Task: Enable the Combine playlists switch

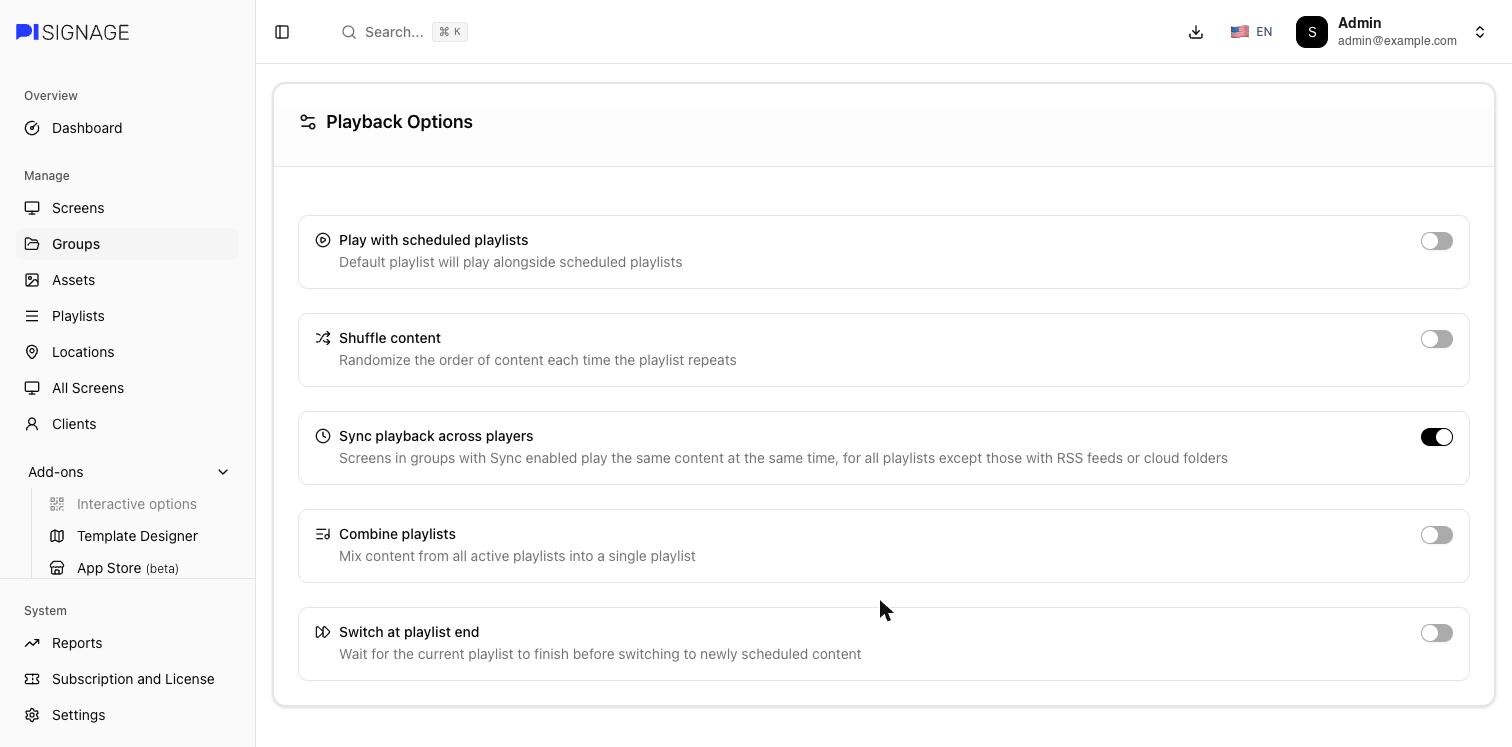Action: (1437, 535)
